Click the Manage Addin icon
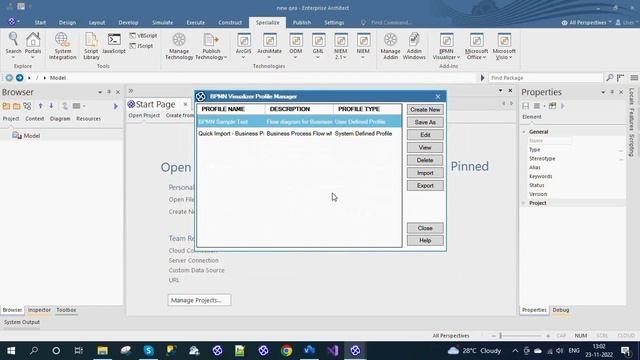This screenshot has height=360, width=640. click(390, 46)
